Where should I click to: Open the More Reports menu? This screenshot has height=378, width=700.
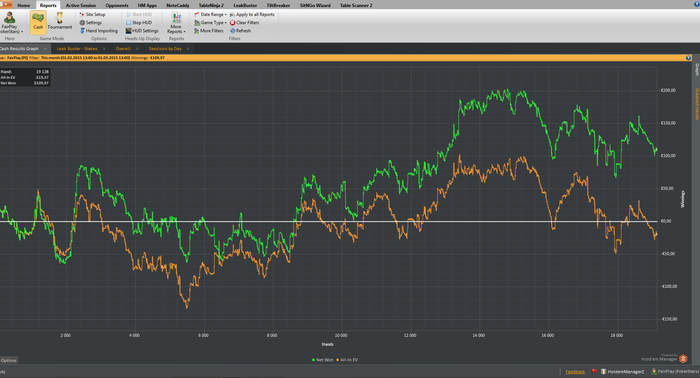click(176, 23)
